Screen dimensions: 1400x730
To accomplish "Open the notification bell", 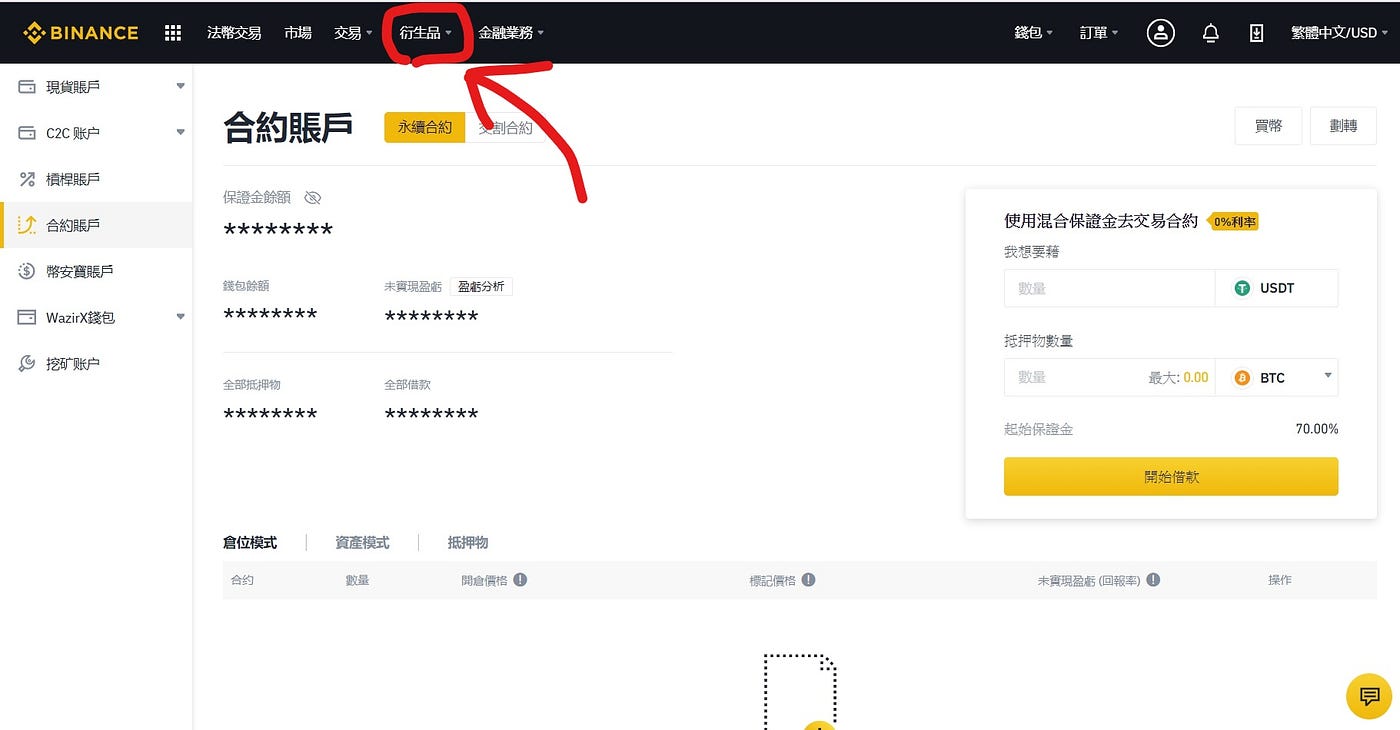I will click(x=1210, y=32).
